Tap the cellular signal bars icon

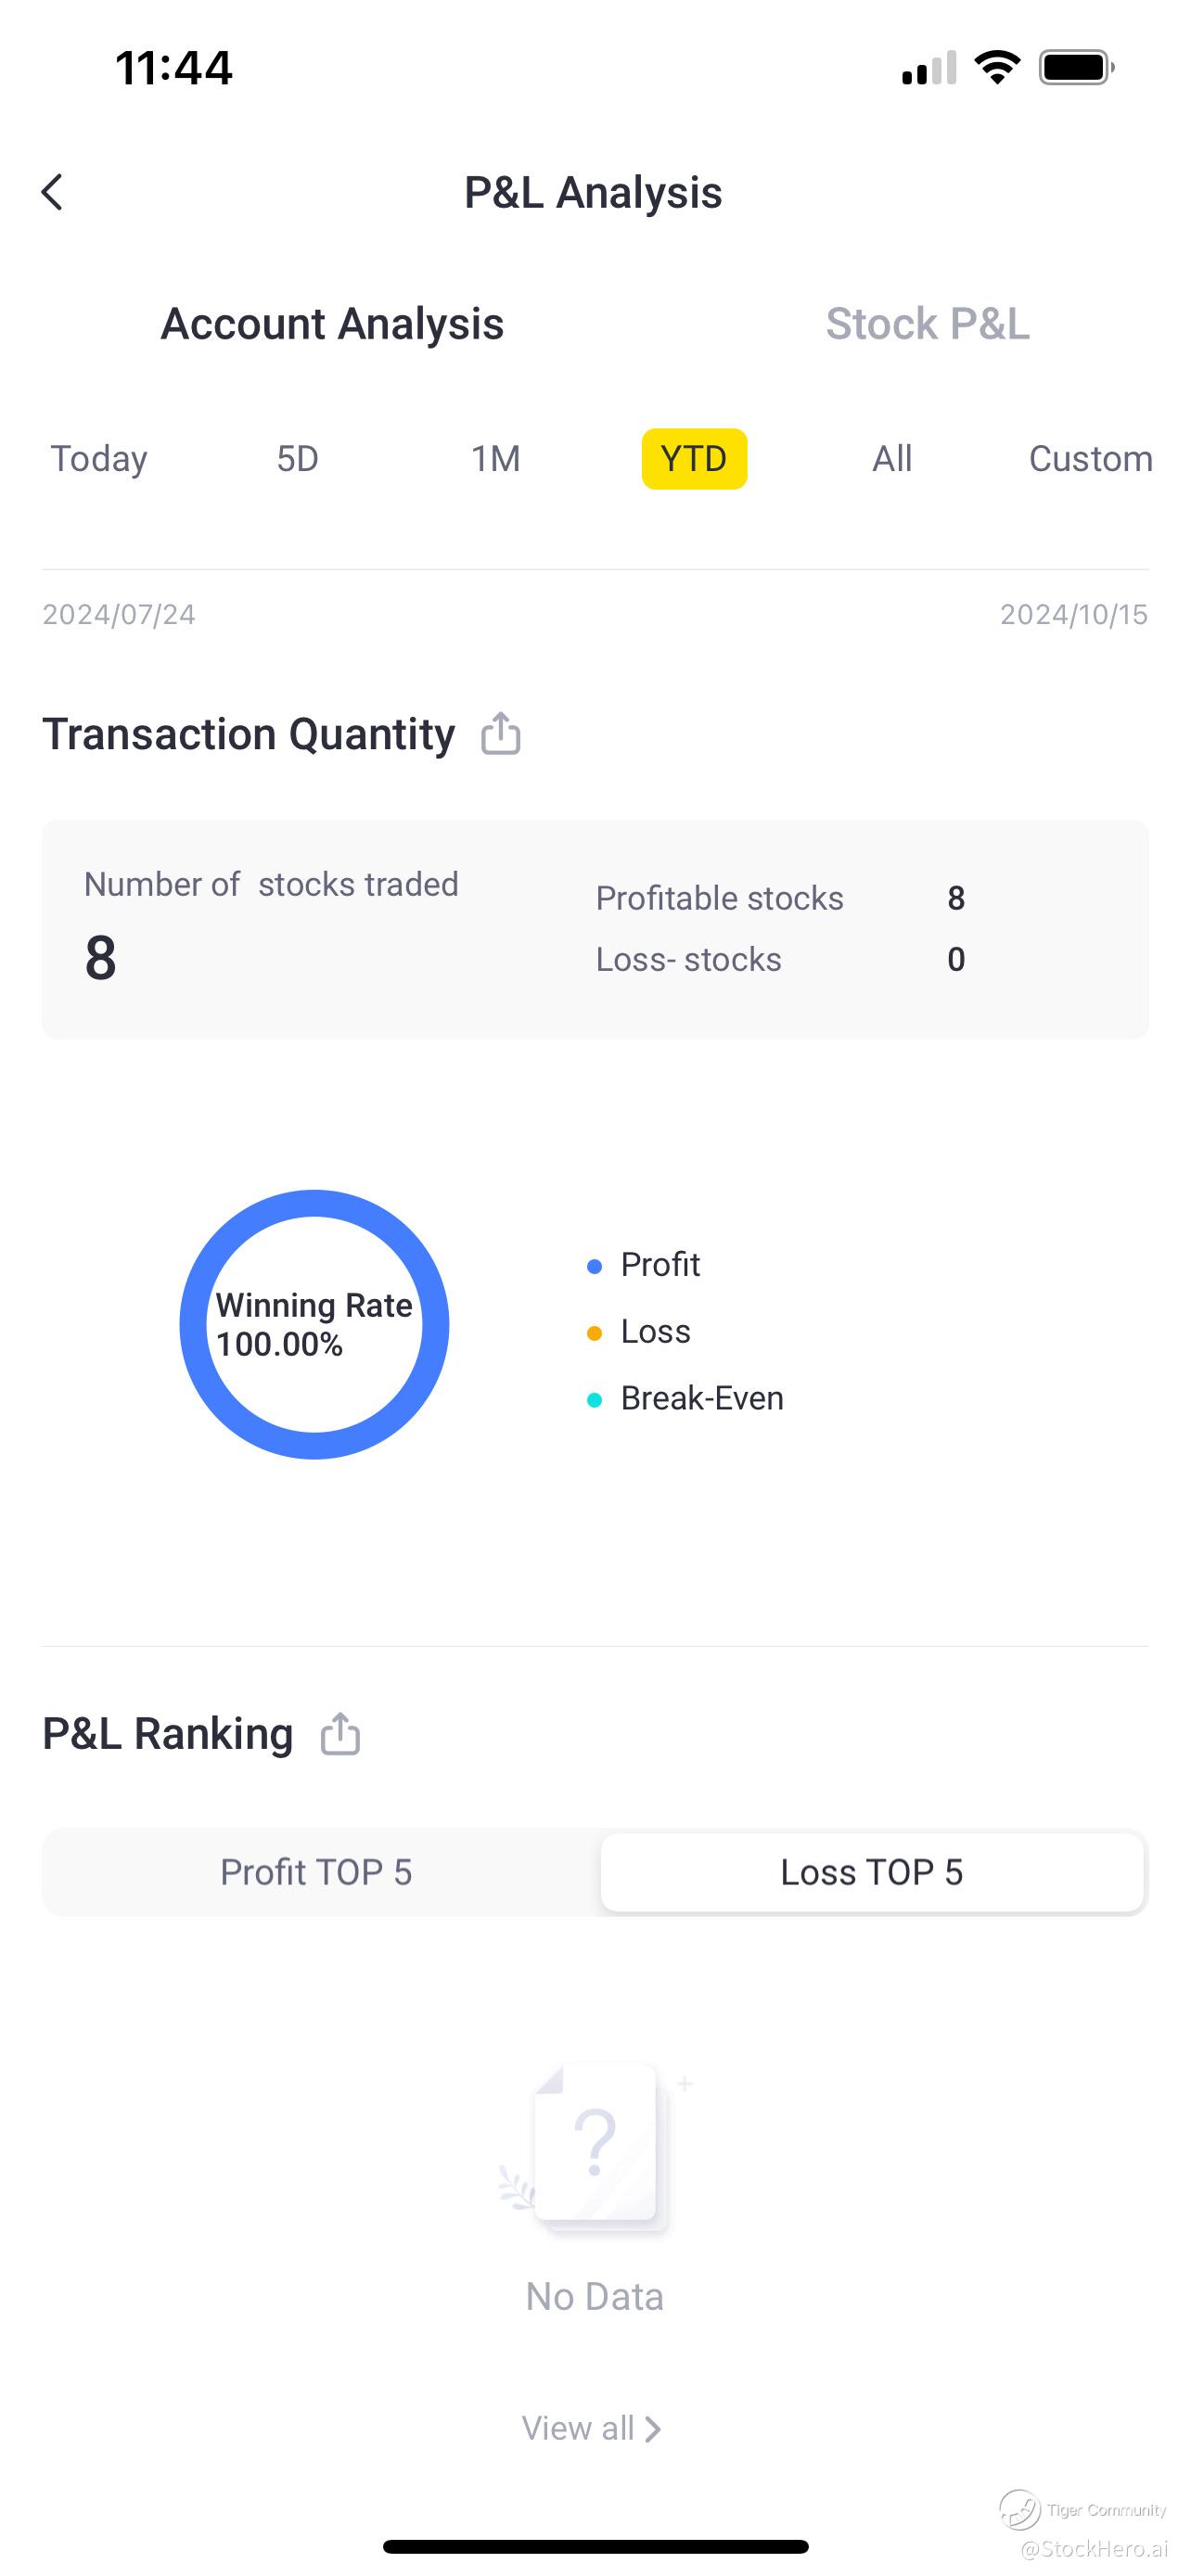[x=928, y=68]
